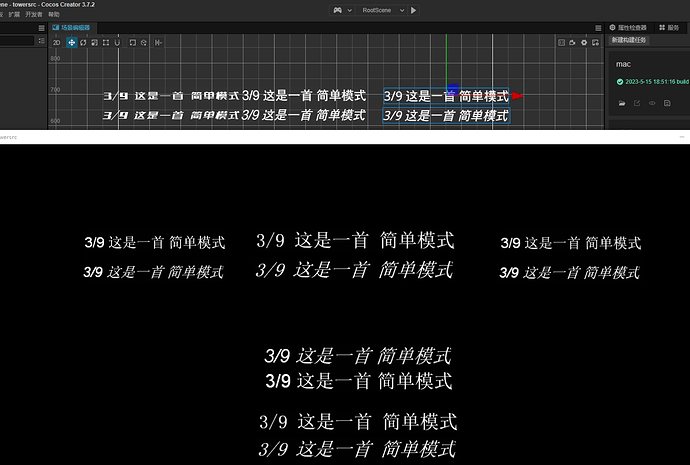Screen dimensions: 690x465
Task: Open the left panel hamburger menu
Action: (41, 28)
